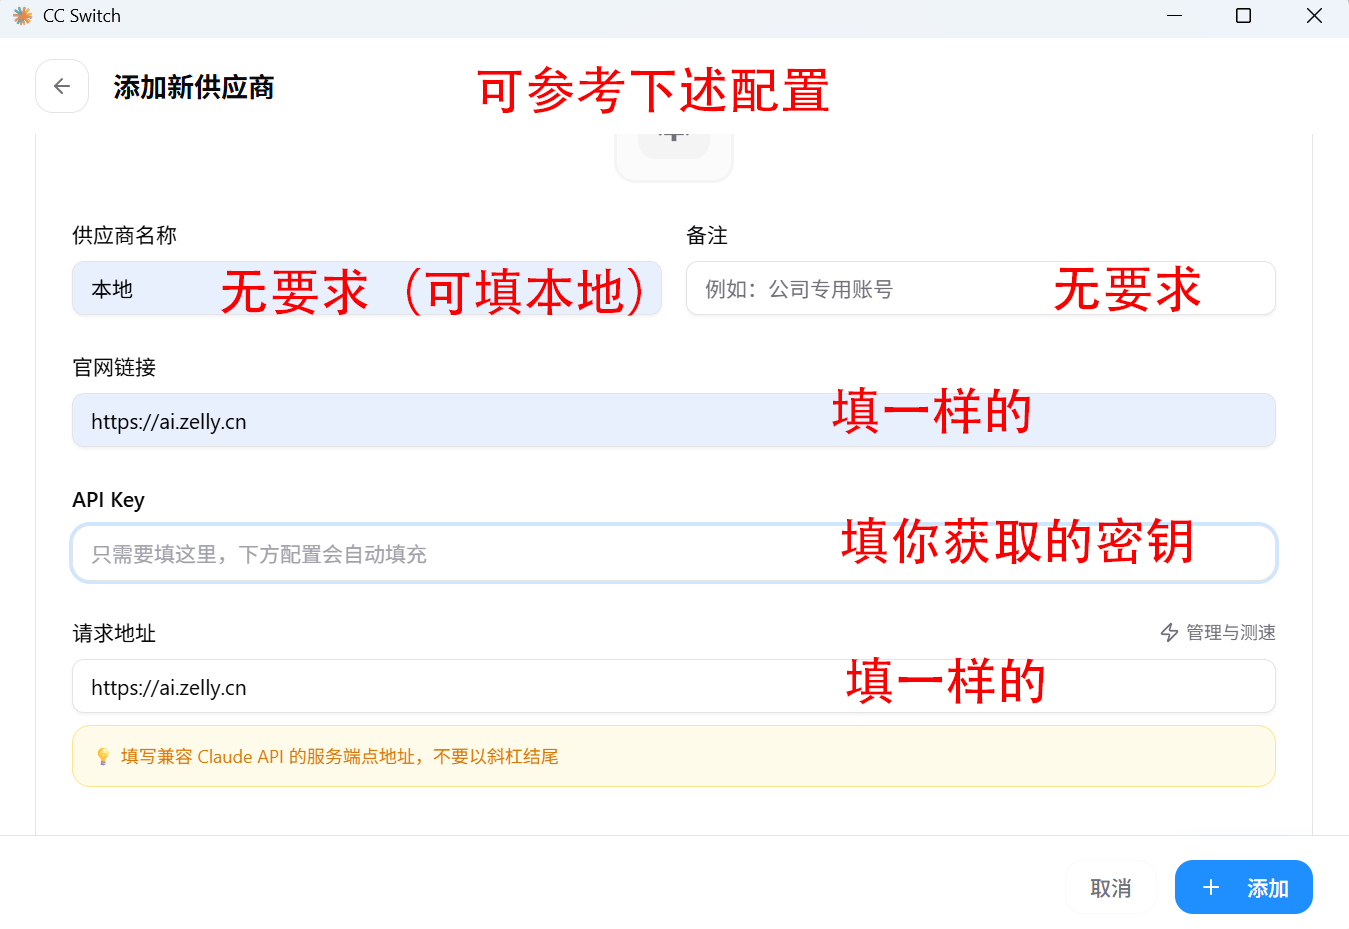Image resolution: width=1349 pixels, height=929 pixels.
Task: Minimize the CC Switch window
Action: (1174, 16)
